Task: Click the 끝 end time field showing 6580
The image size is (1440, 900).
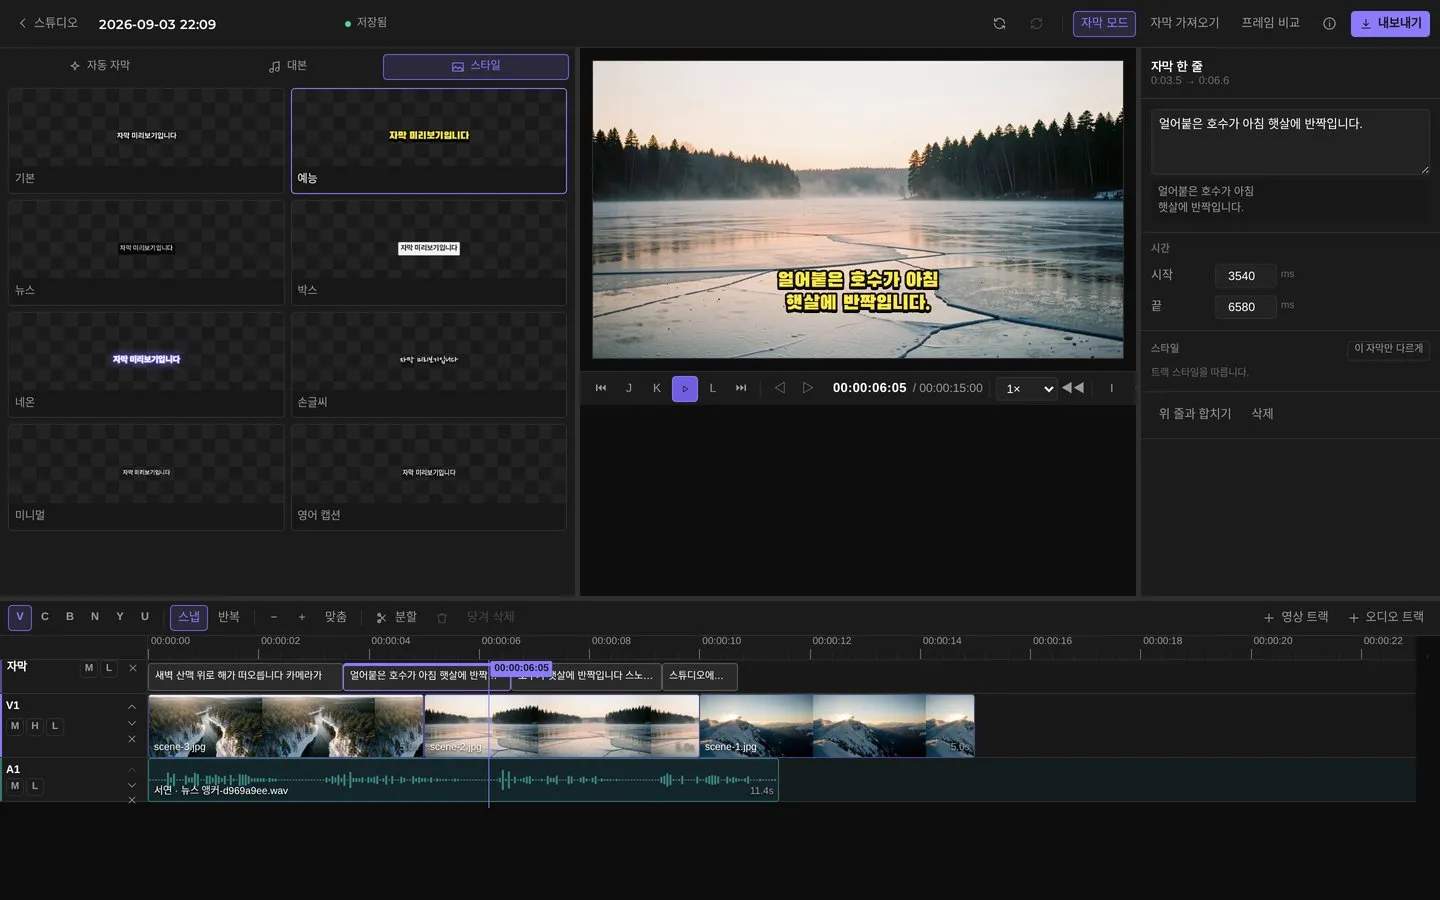Action: click(1245, 307)
